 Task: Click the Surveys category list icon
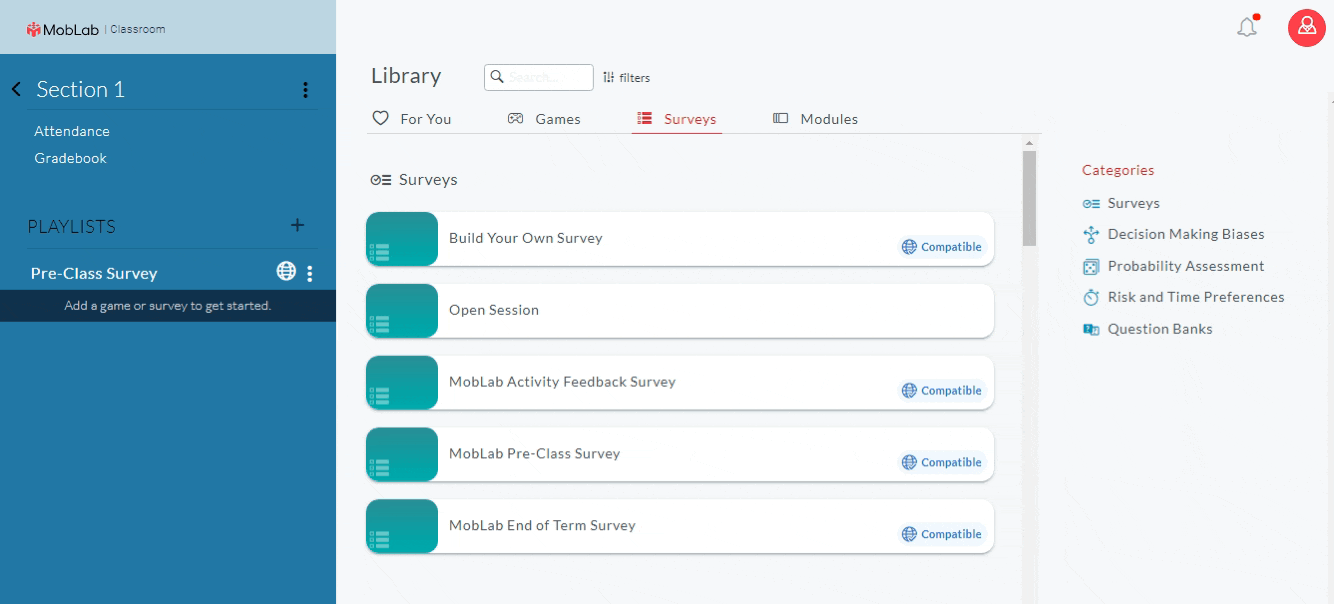click(1091, 203)
